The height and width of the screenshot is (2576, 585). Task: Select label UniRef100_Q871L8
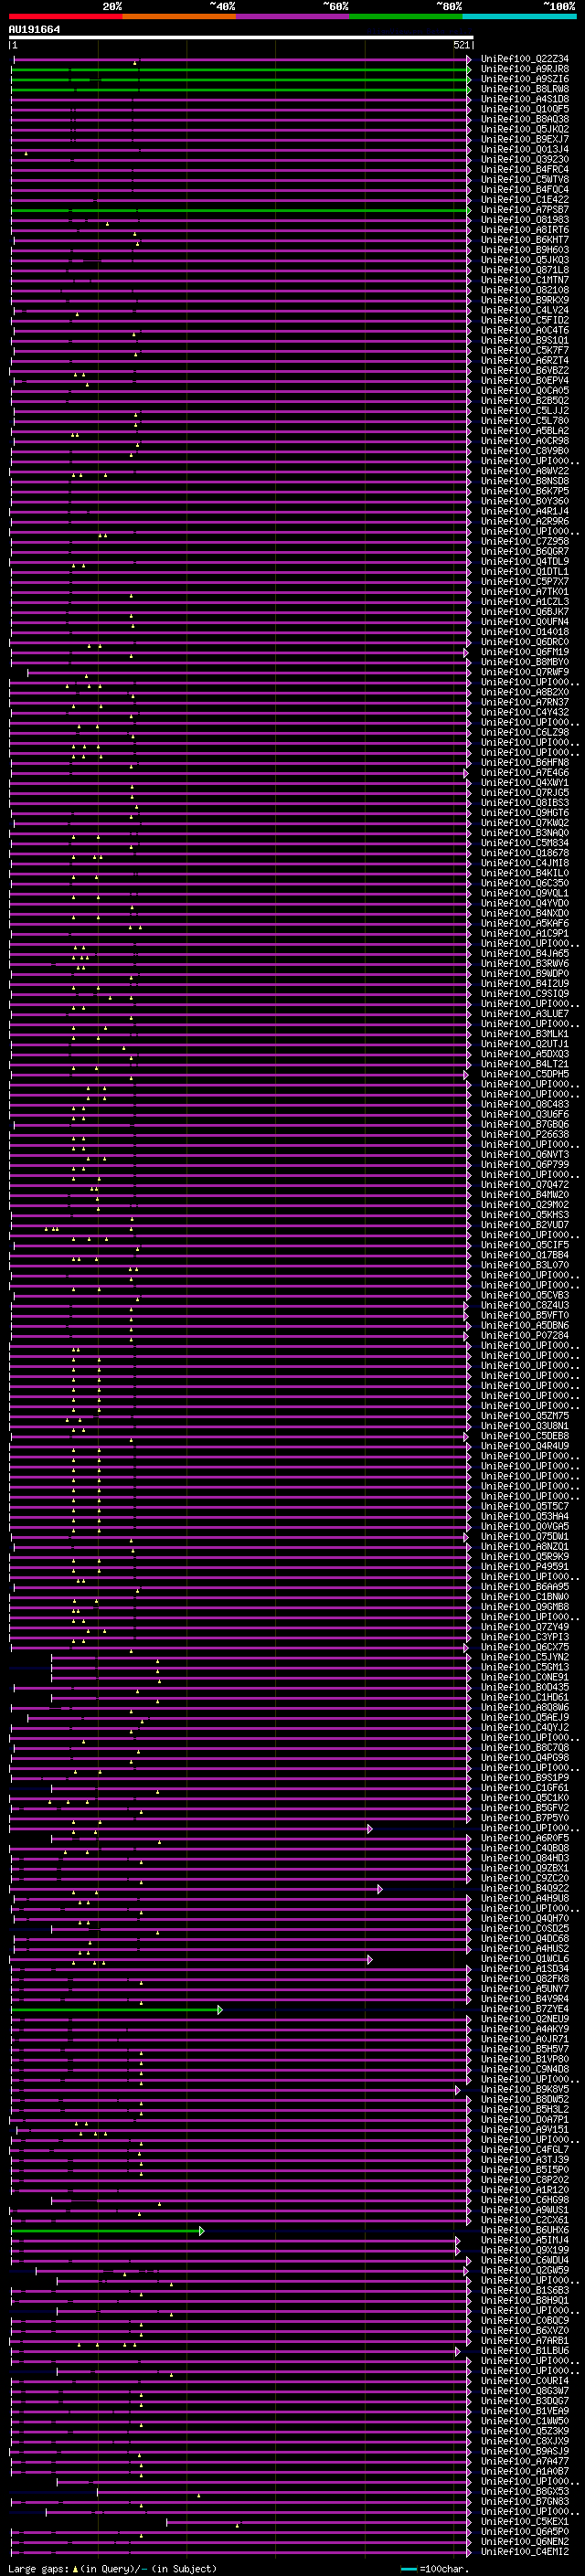click(525, 270)
